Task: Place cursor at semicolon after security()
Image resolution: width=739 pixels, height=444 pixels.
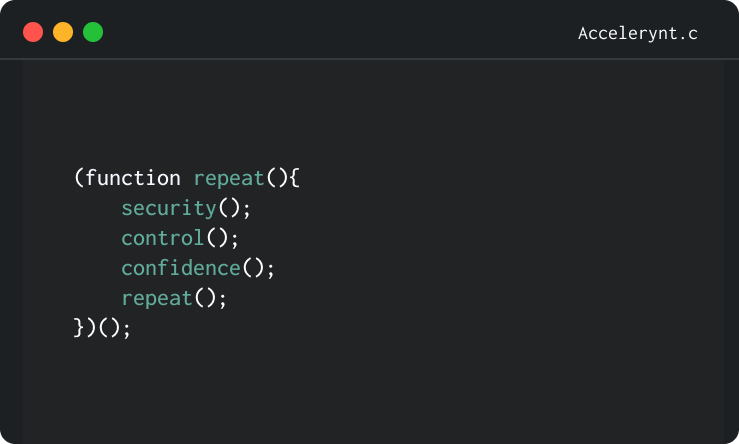Action: coord(247,209)
